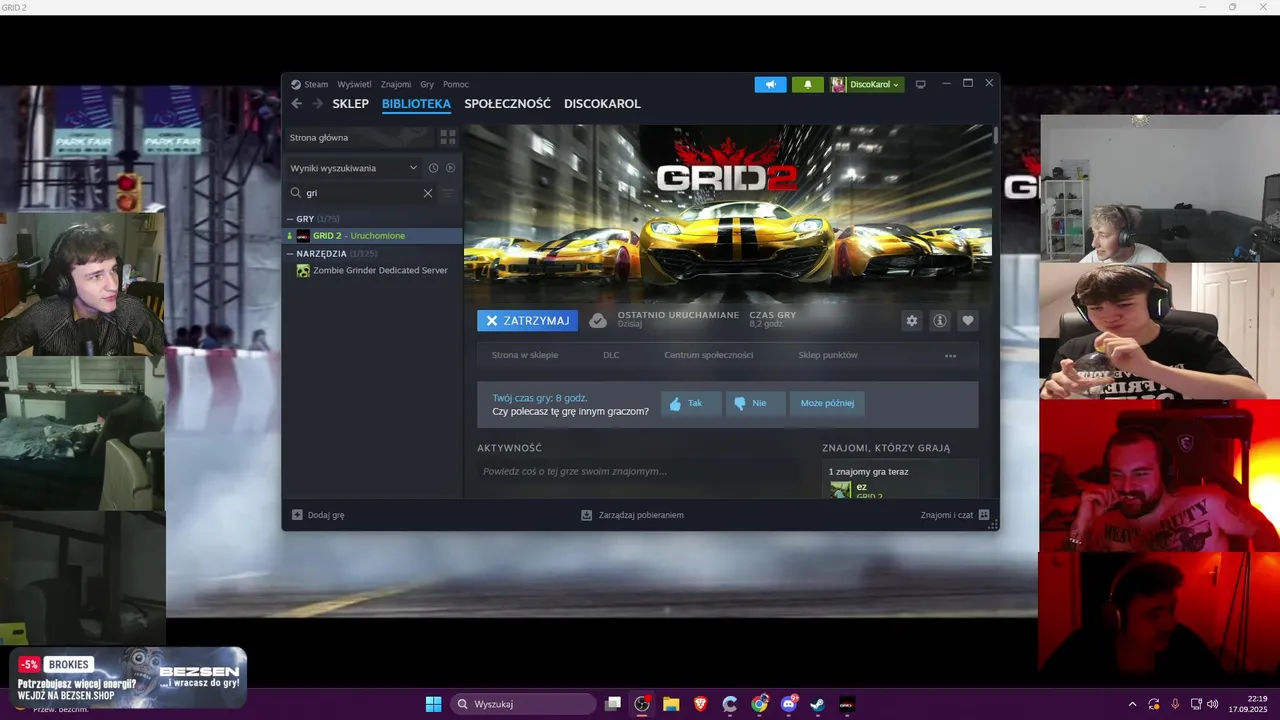
Task: Open the clock and date panel
Action: pos(1248,704)
